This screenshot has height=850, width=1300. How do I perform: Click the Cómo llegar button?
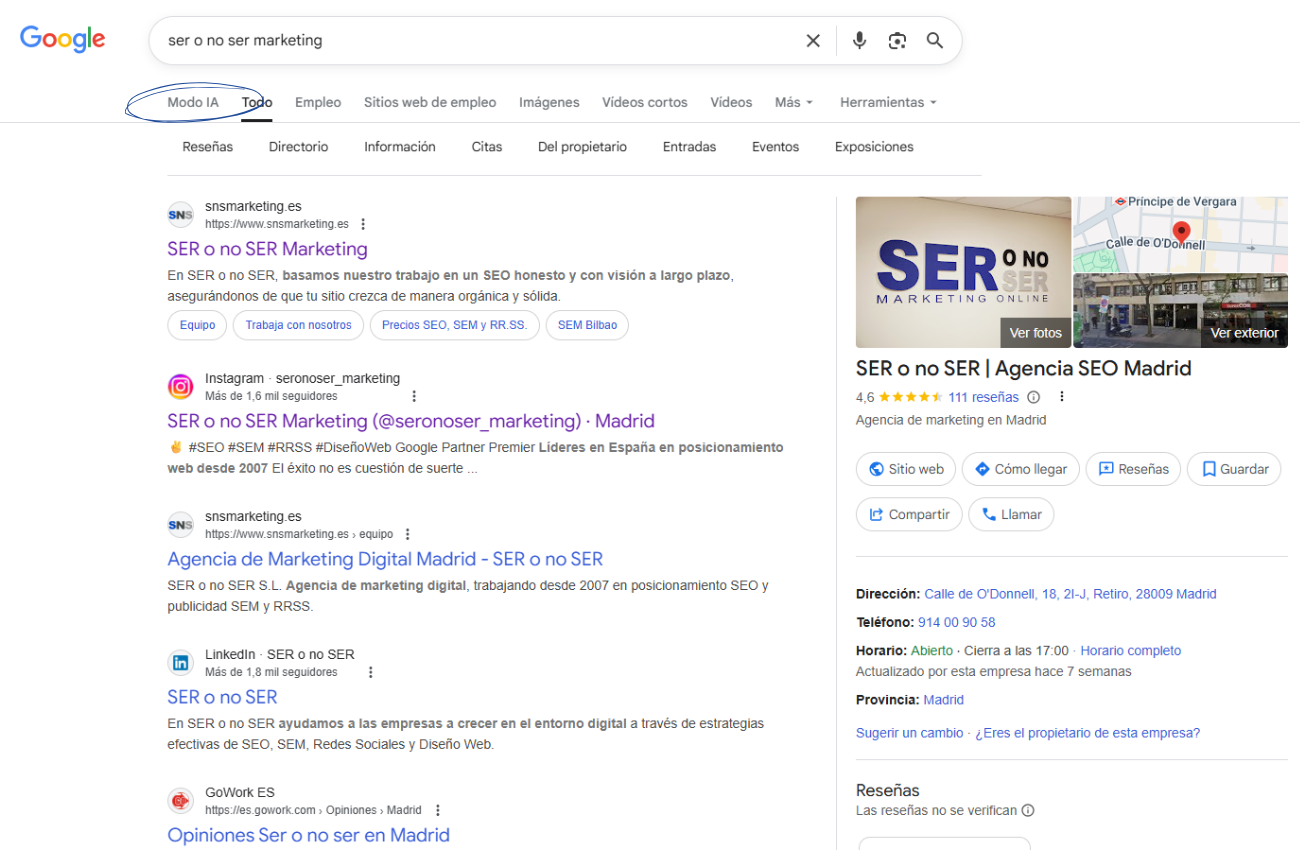click(x=1020, y=469)
